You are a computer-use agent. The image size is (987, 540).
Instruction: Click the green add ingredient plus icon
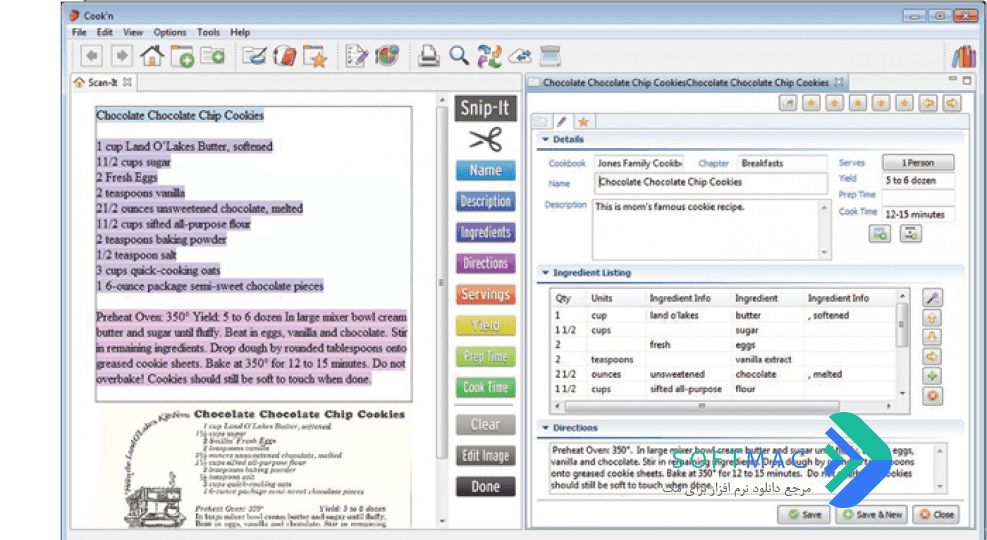[x=932, y=376]
